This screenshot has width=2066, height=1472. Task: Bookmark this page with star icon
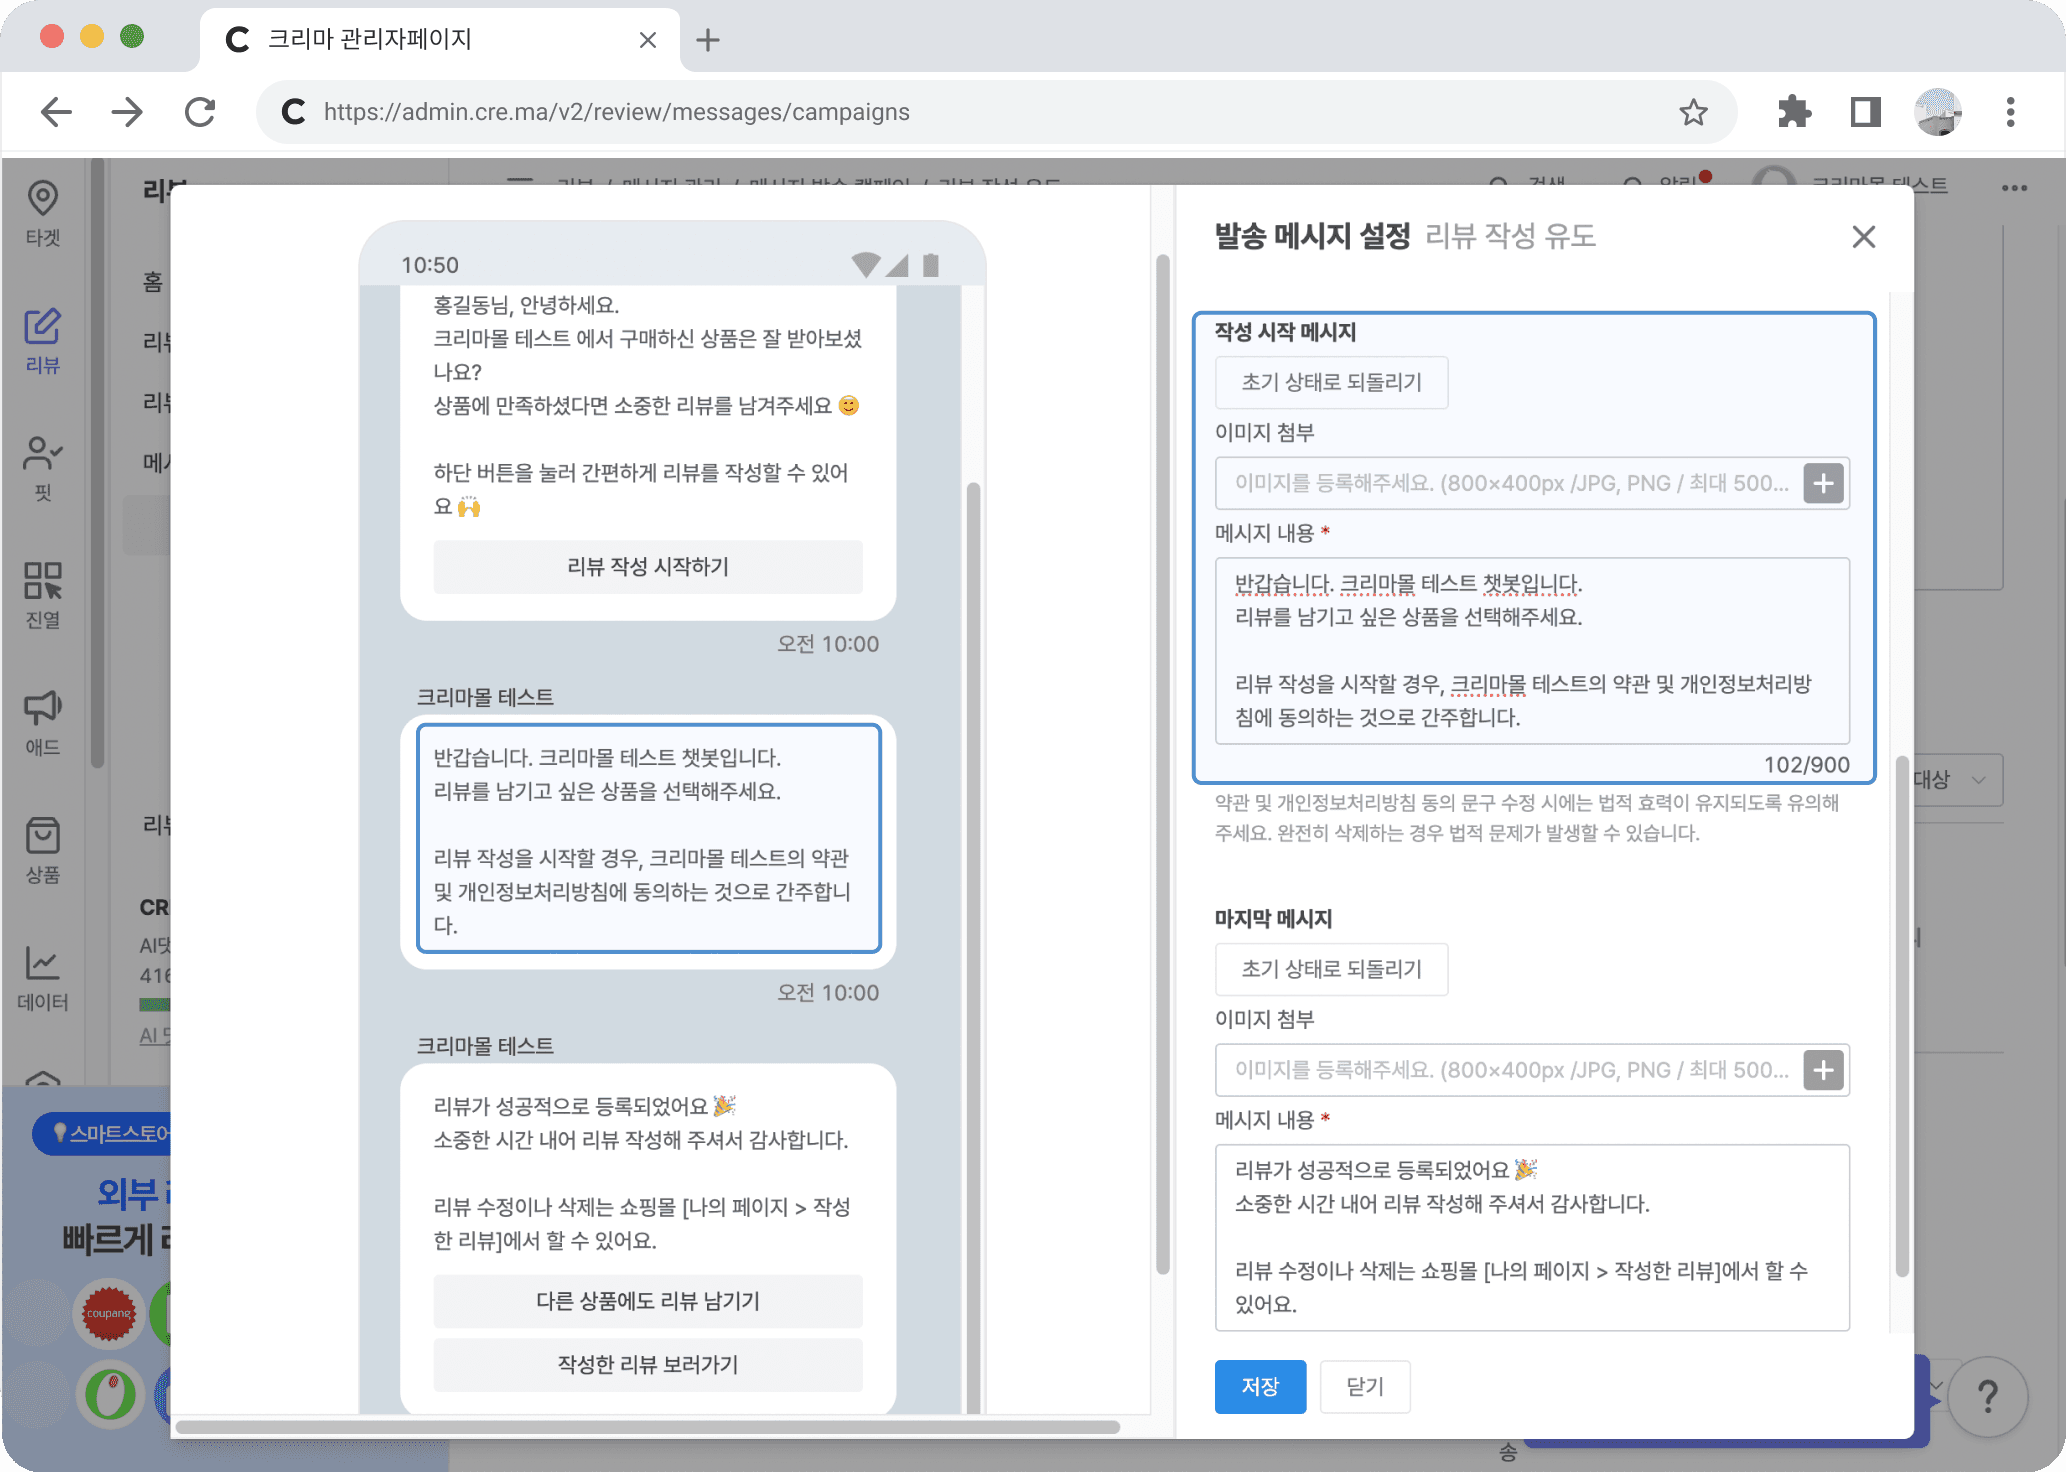[1692, 112]
